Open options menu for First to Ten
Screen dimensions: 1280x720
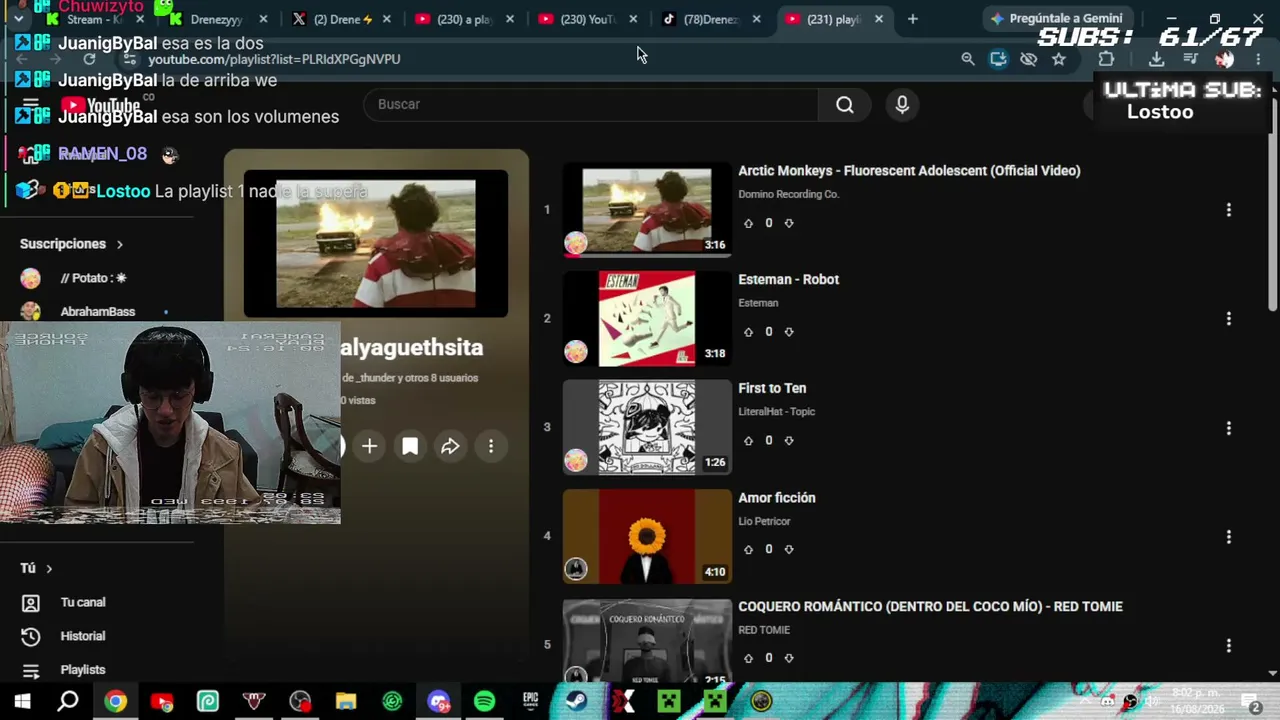tap(1229, 428)
